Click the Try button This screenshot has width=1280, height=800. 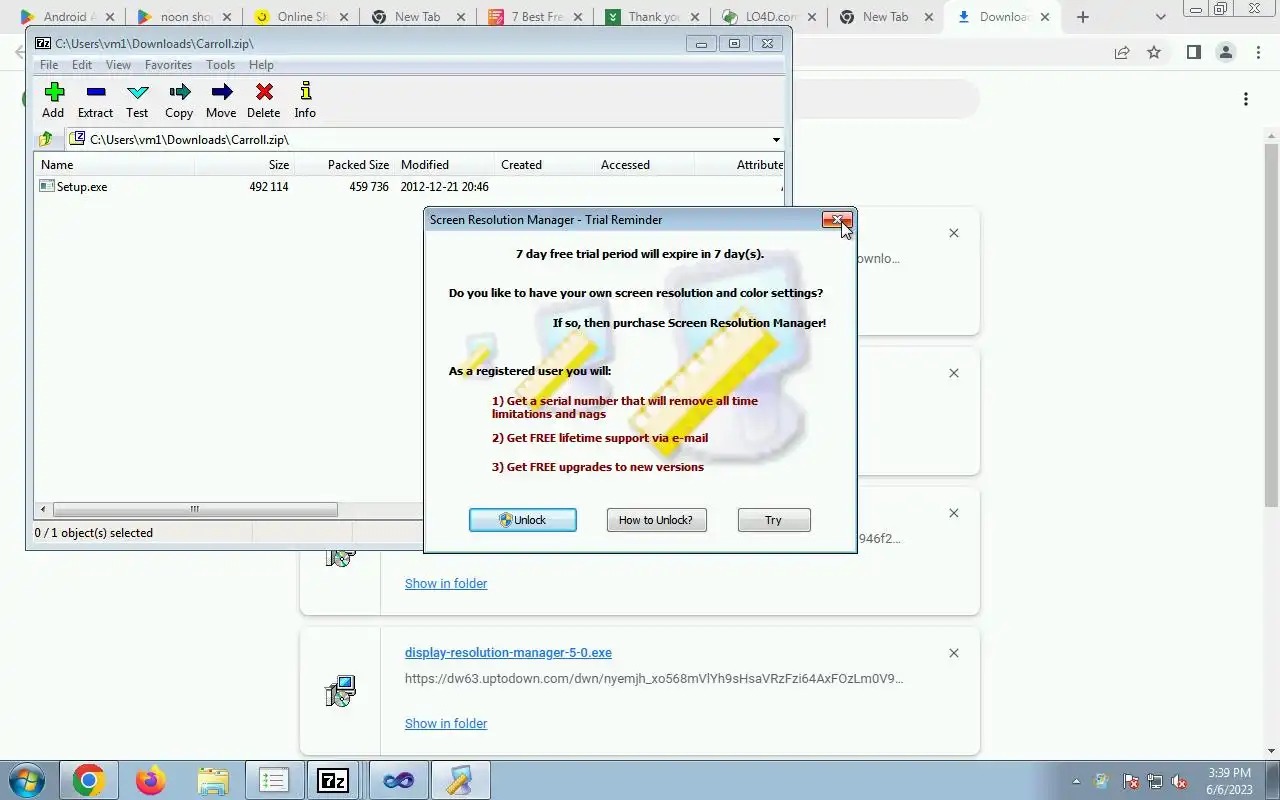coord(774,520)
